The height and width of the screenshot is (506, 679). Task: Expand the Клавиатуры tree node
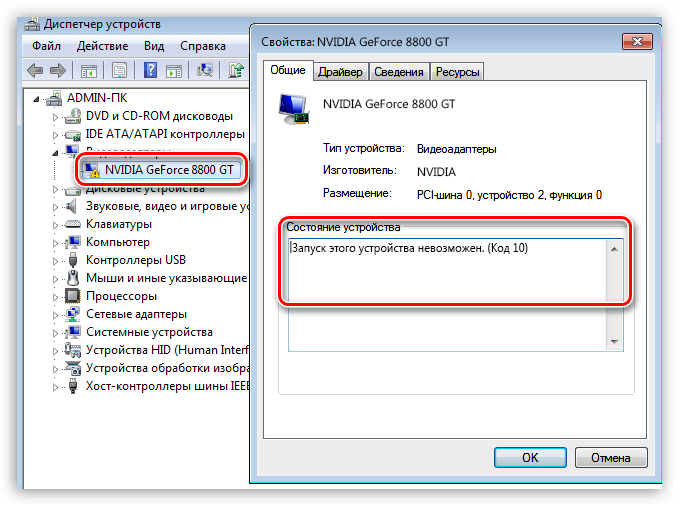click(55, 225)
